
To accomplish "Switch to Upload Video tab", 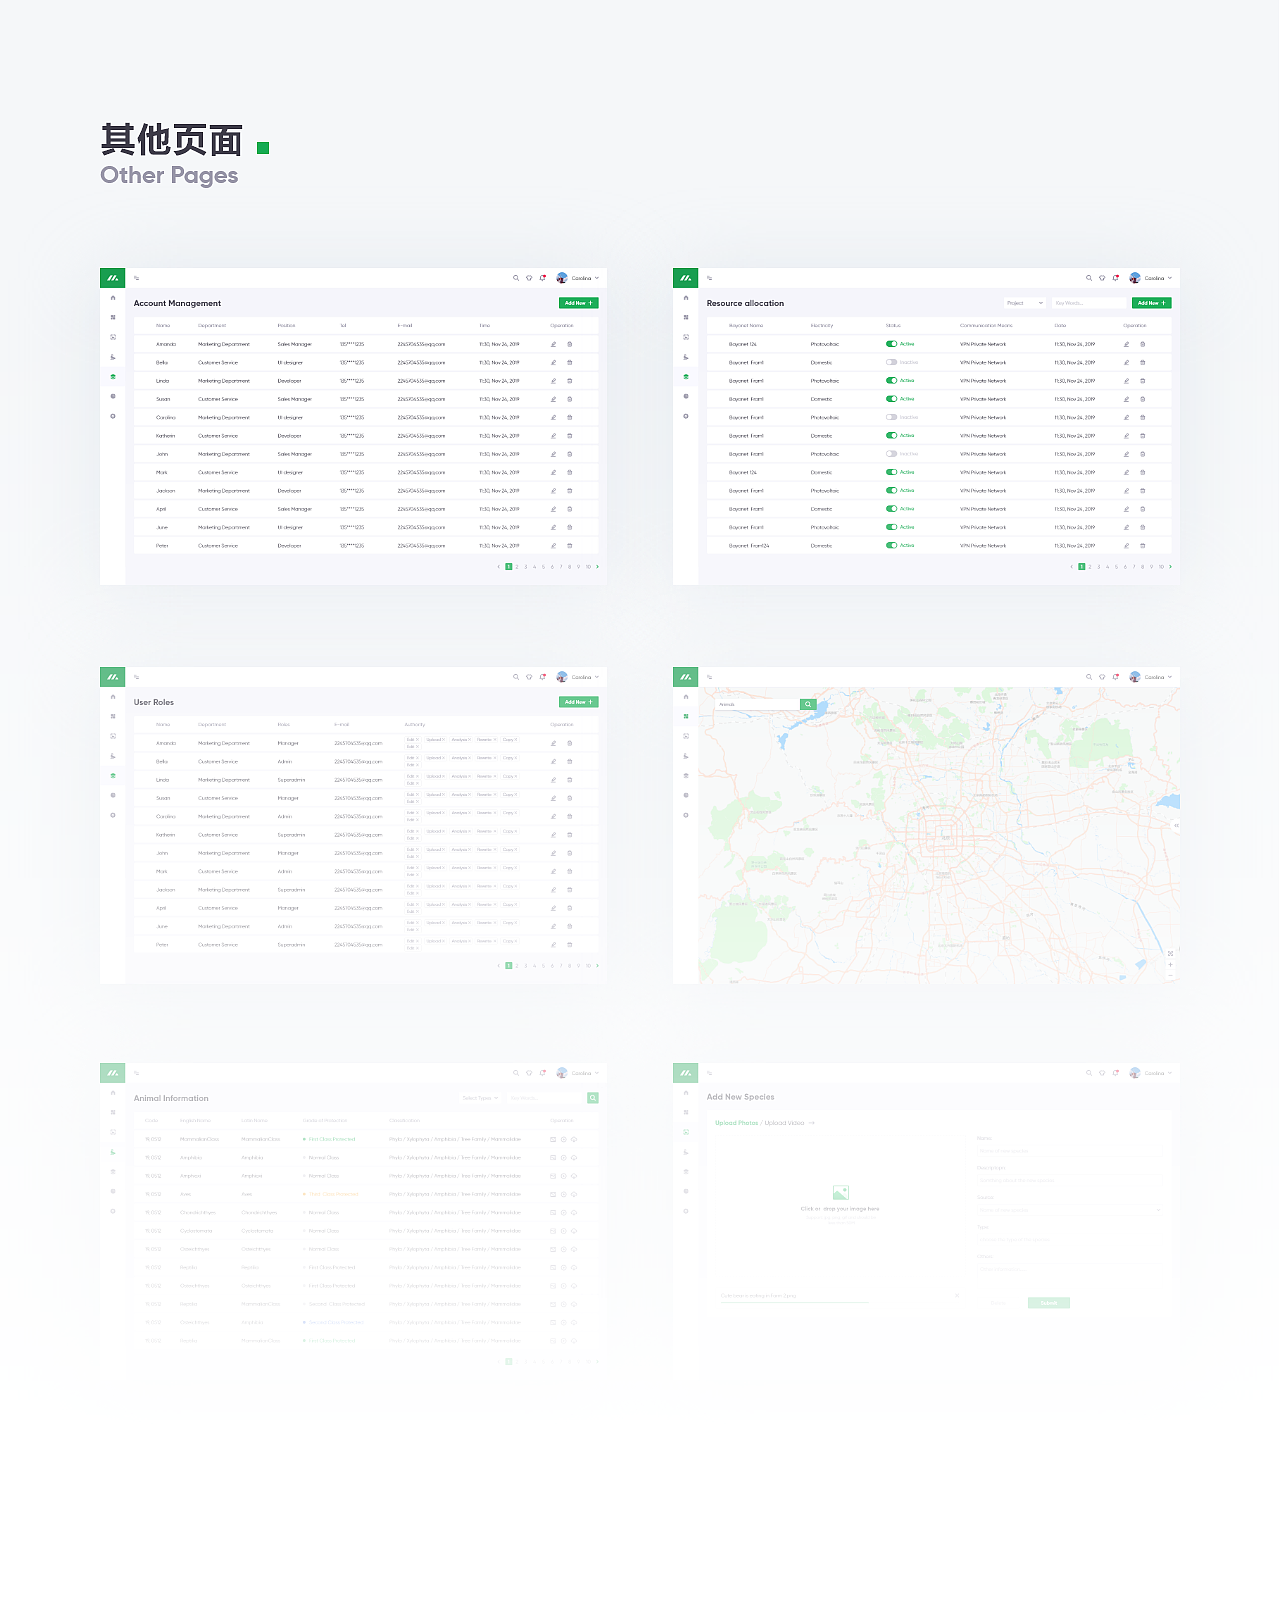I will point(784,1123).
